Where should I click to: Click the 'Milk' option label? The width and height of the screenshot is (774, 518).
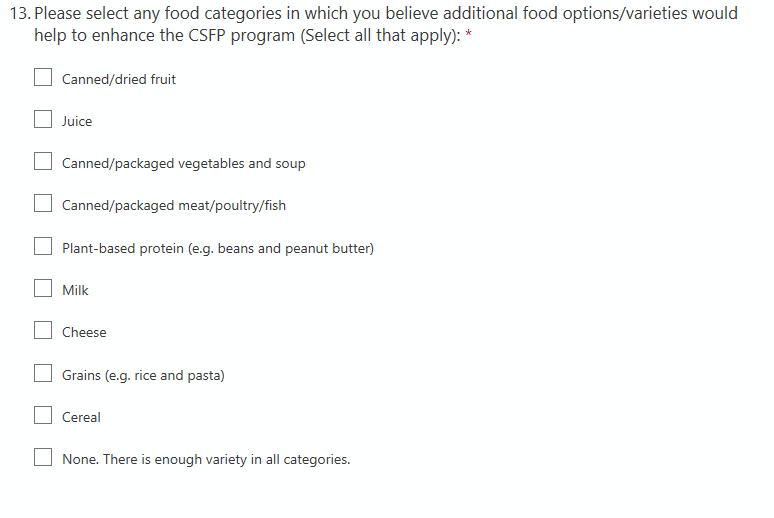click(x=75, y=290)
